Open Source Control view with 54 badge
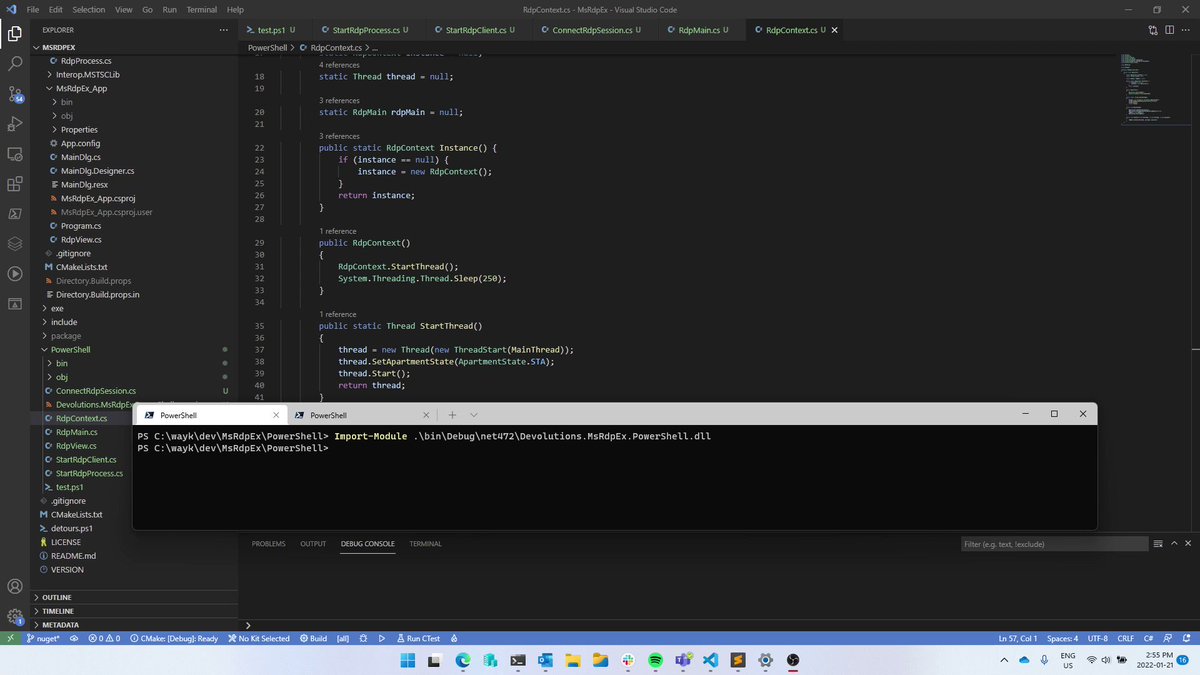 pos(15,94)
